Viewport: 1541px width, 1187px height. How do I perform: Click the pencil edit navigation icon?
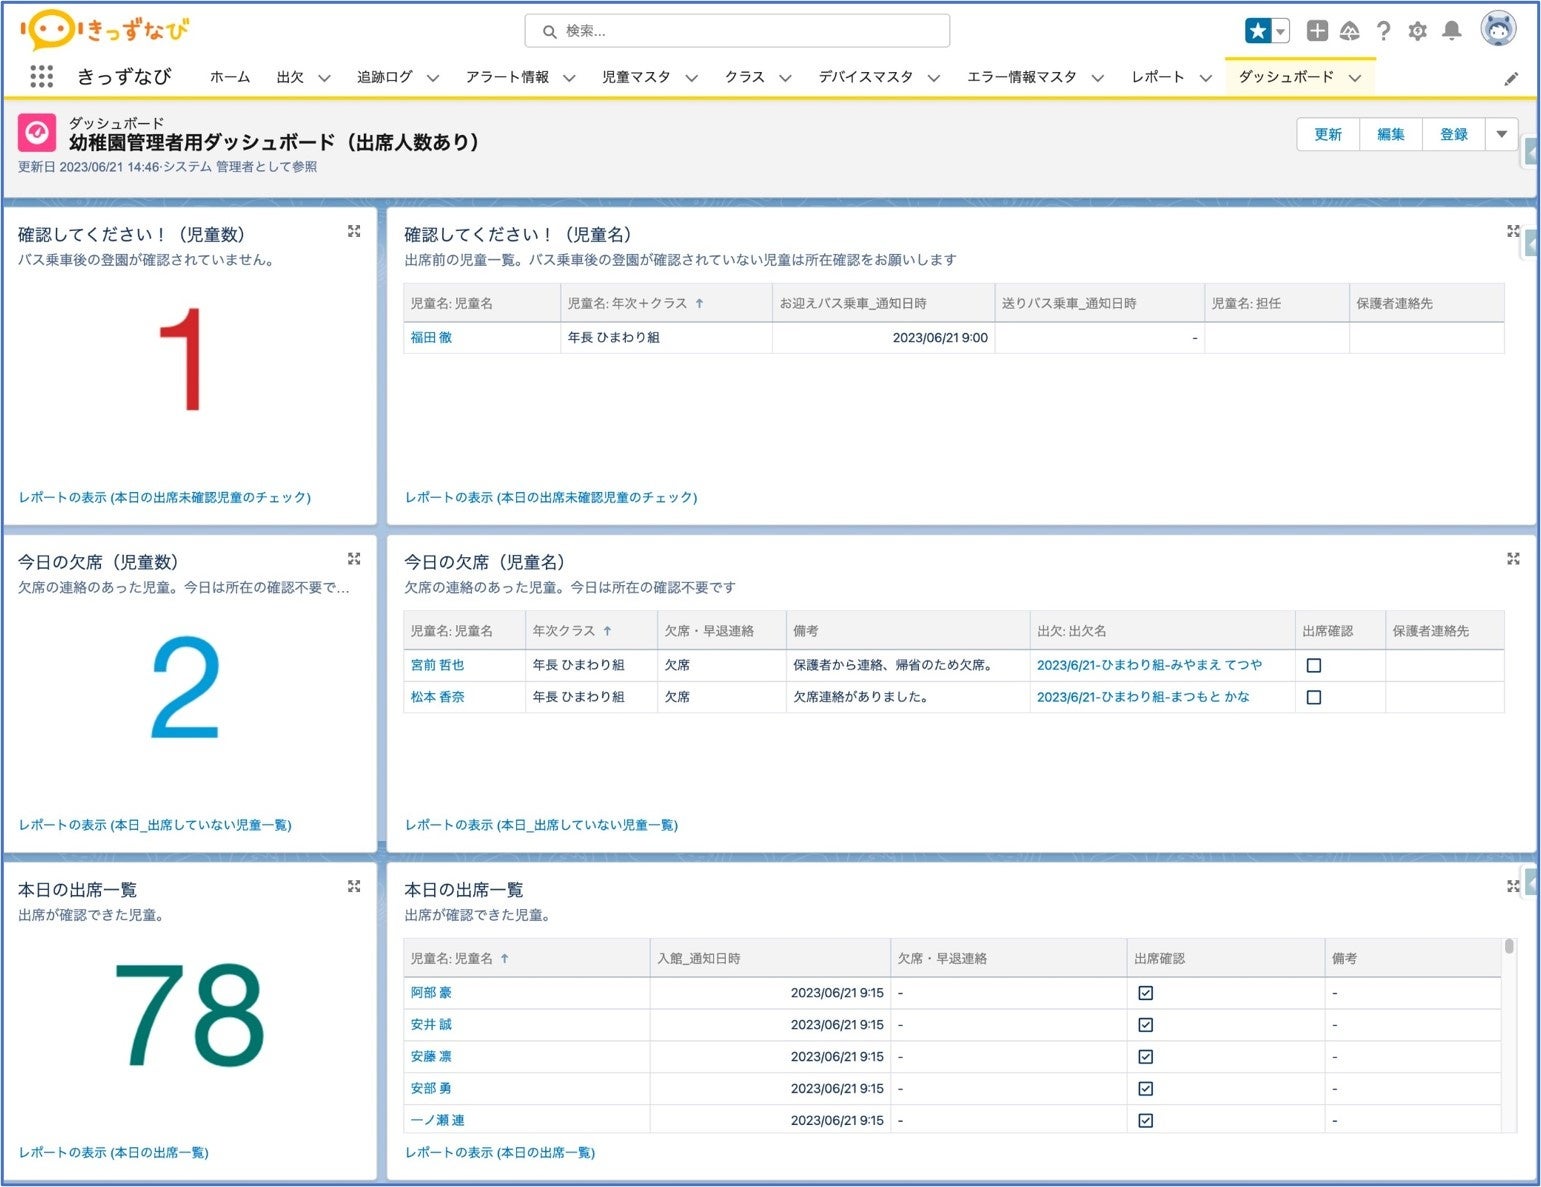click(x=1511, y=79)
